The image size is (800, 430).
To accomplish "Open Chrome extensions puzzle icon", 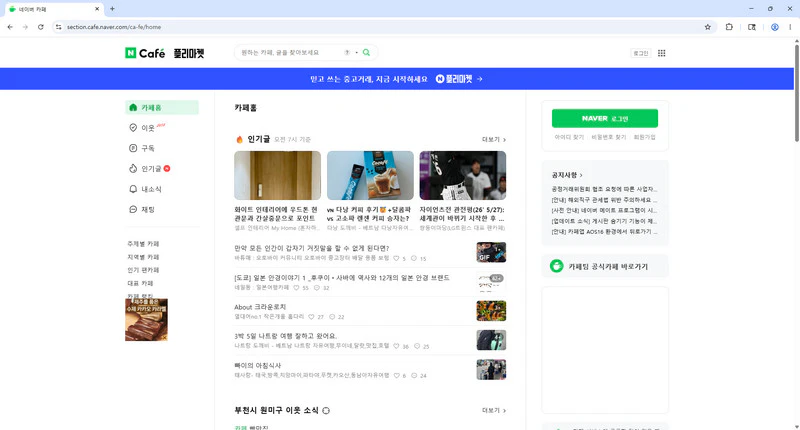I will 729,27.
